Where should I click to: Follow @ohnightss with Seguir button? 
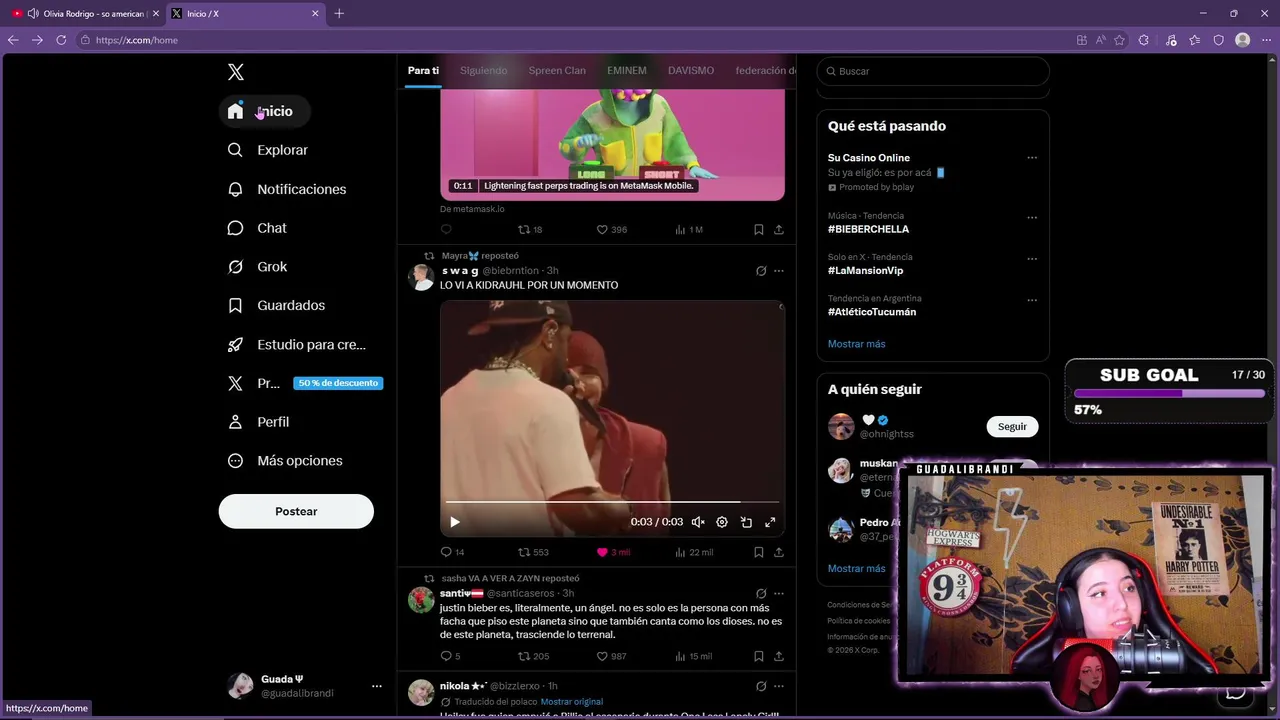[x=1012, y=427]
